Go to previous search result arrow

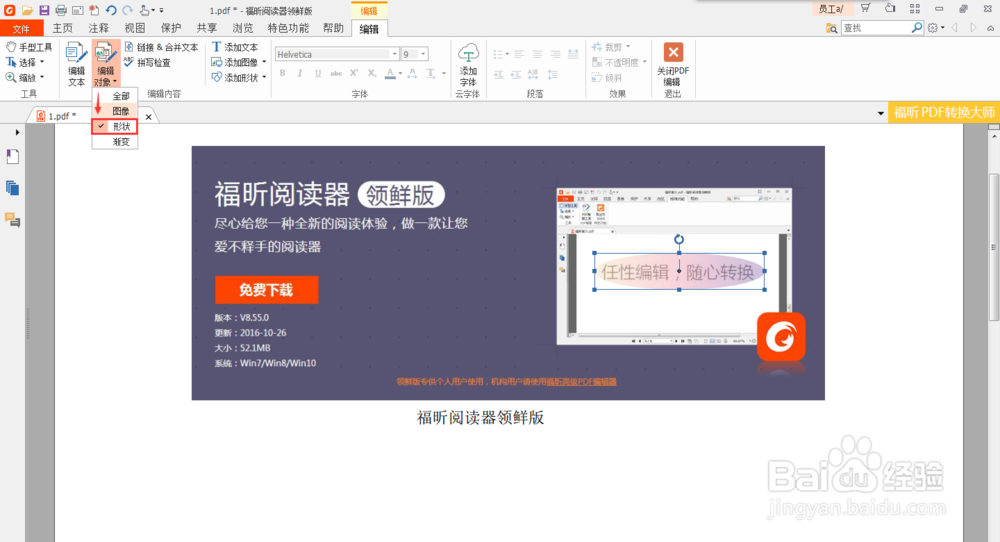[x=955, y=27]
